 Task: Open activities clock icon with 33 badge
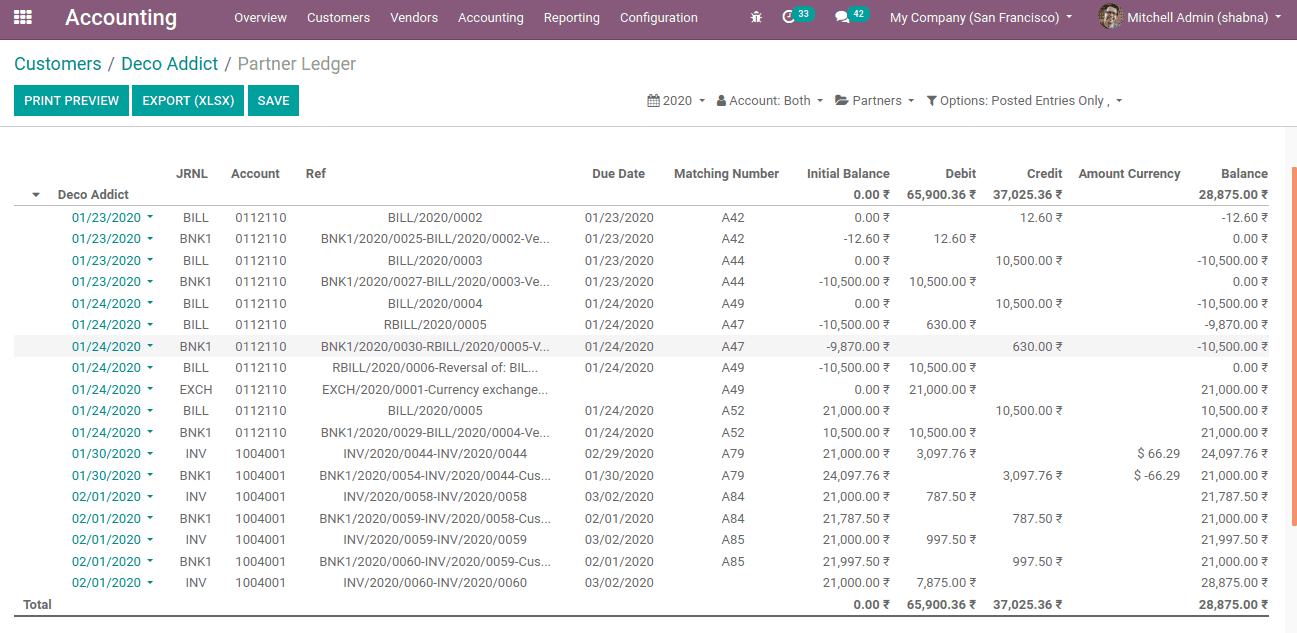click(x=798, y=16)
